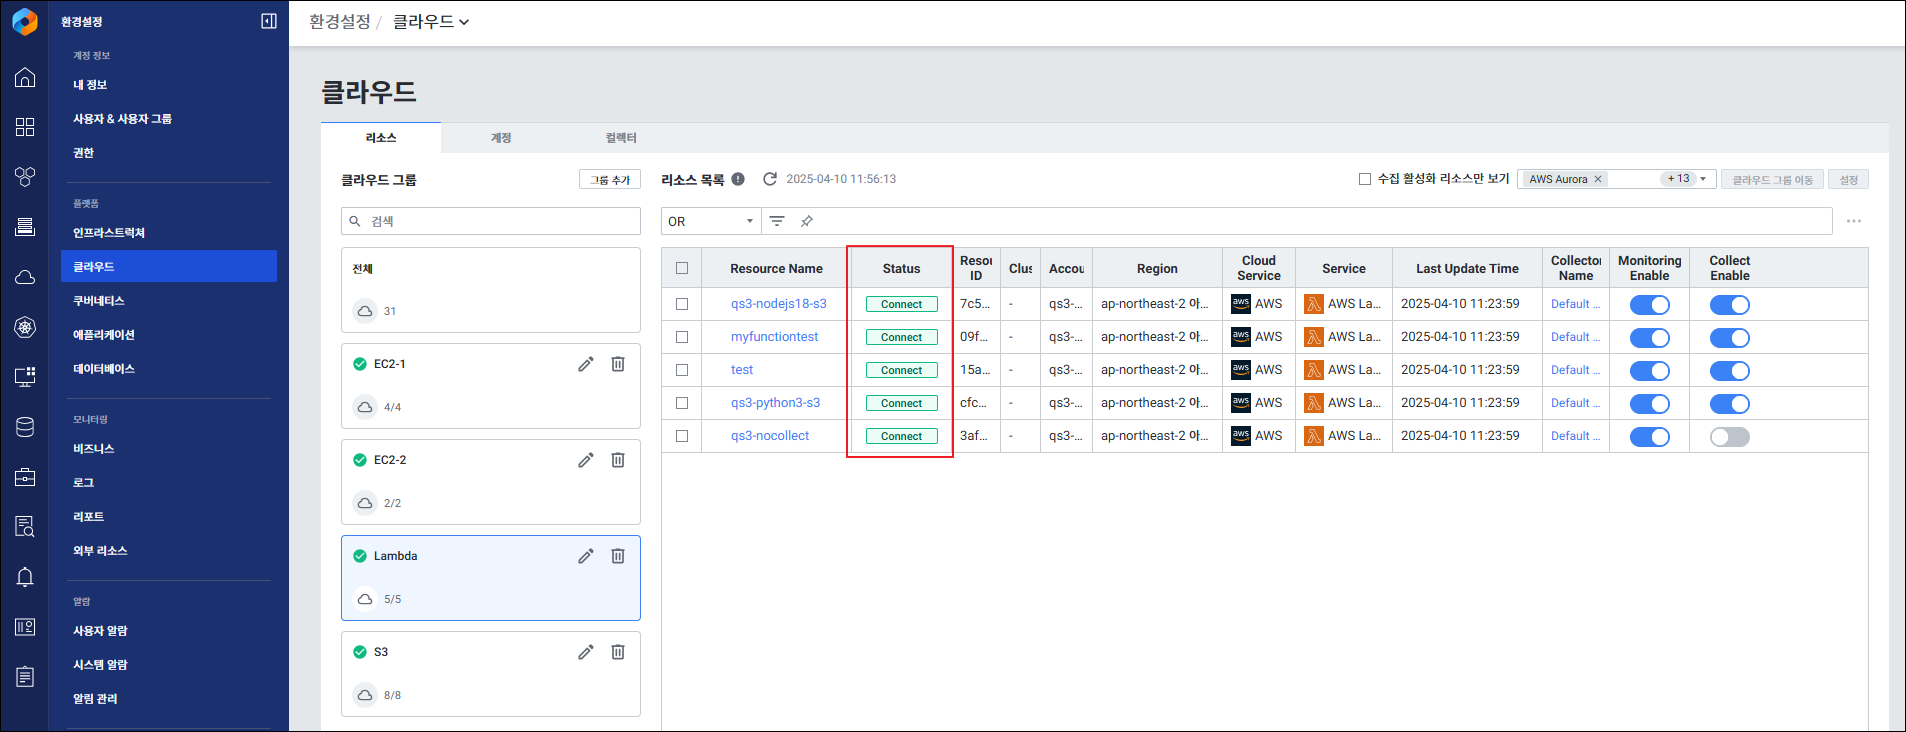The height and width of the screenshot is (732, 1906).
Task: Disable Collect Enable for qs3-nodejs18-s3
Action: tap(1729, 305)
